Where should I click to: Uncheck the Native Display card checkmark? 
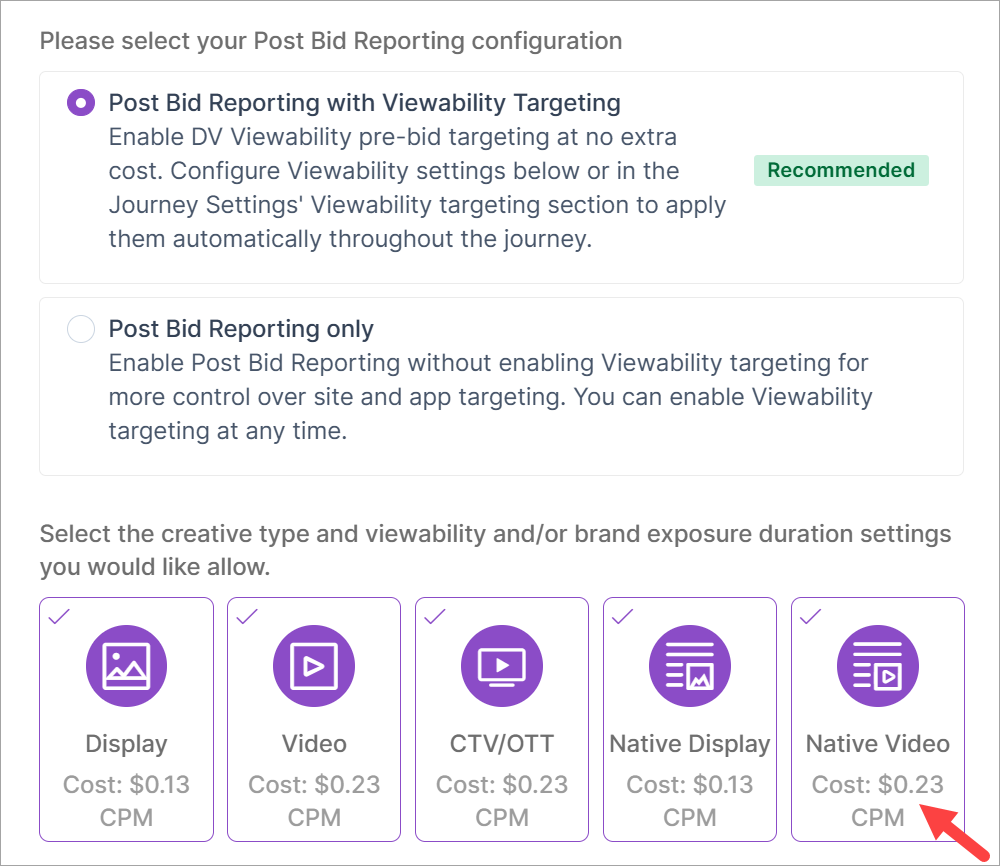[623, 617]
